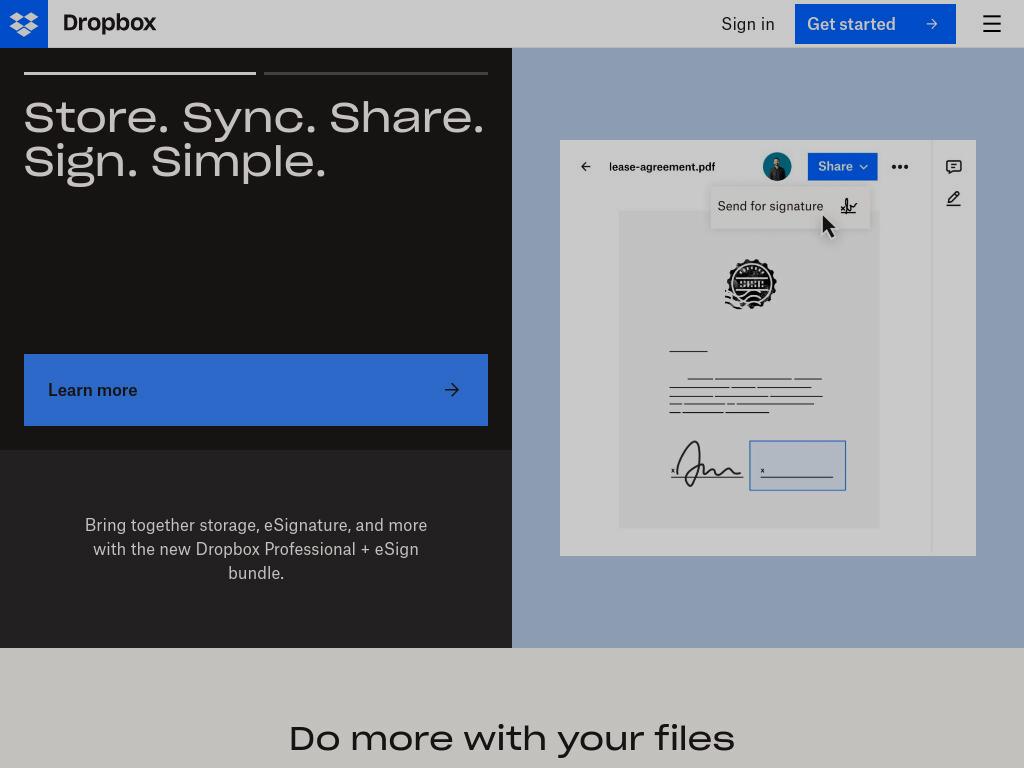The width and height of the screenshot is (1024, 768).
Task: Click the existing handwritten signature
Action: pos(707,464)
